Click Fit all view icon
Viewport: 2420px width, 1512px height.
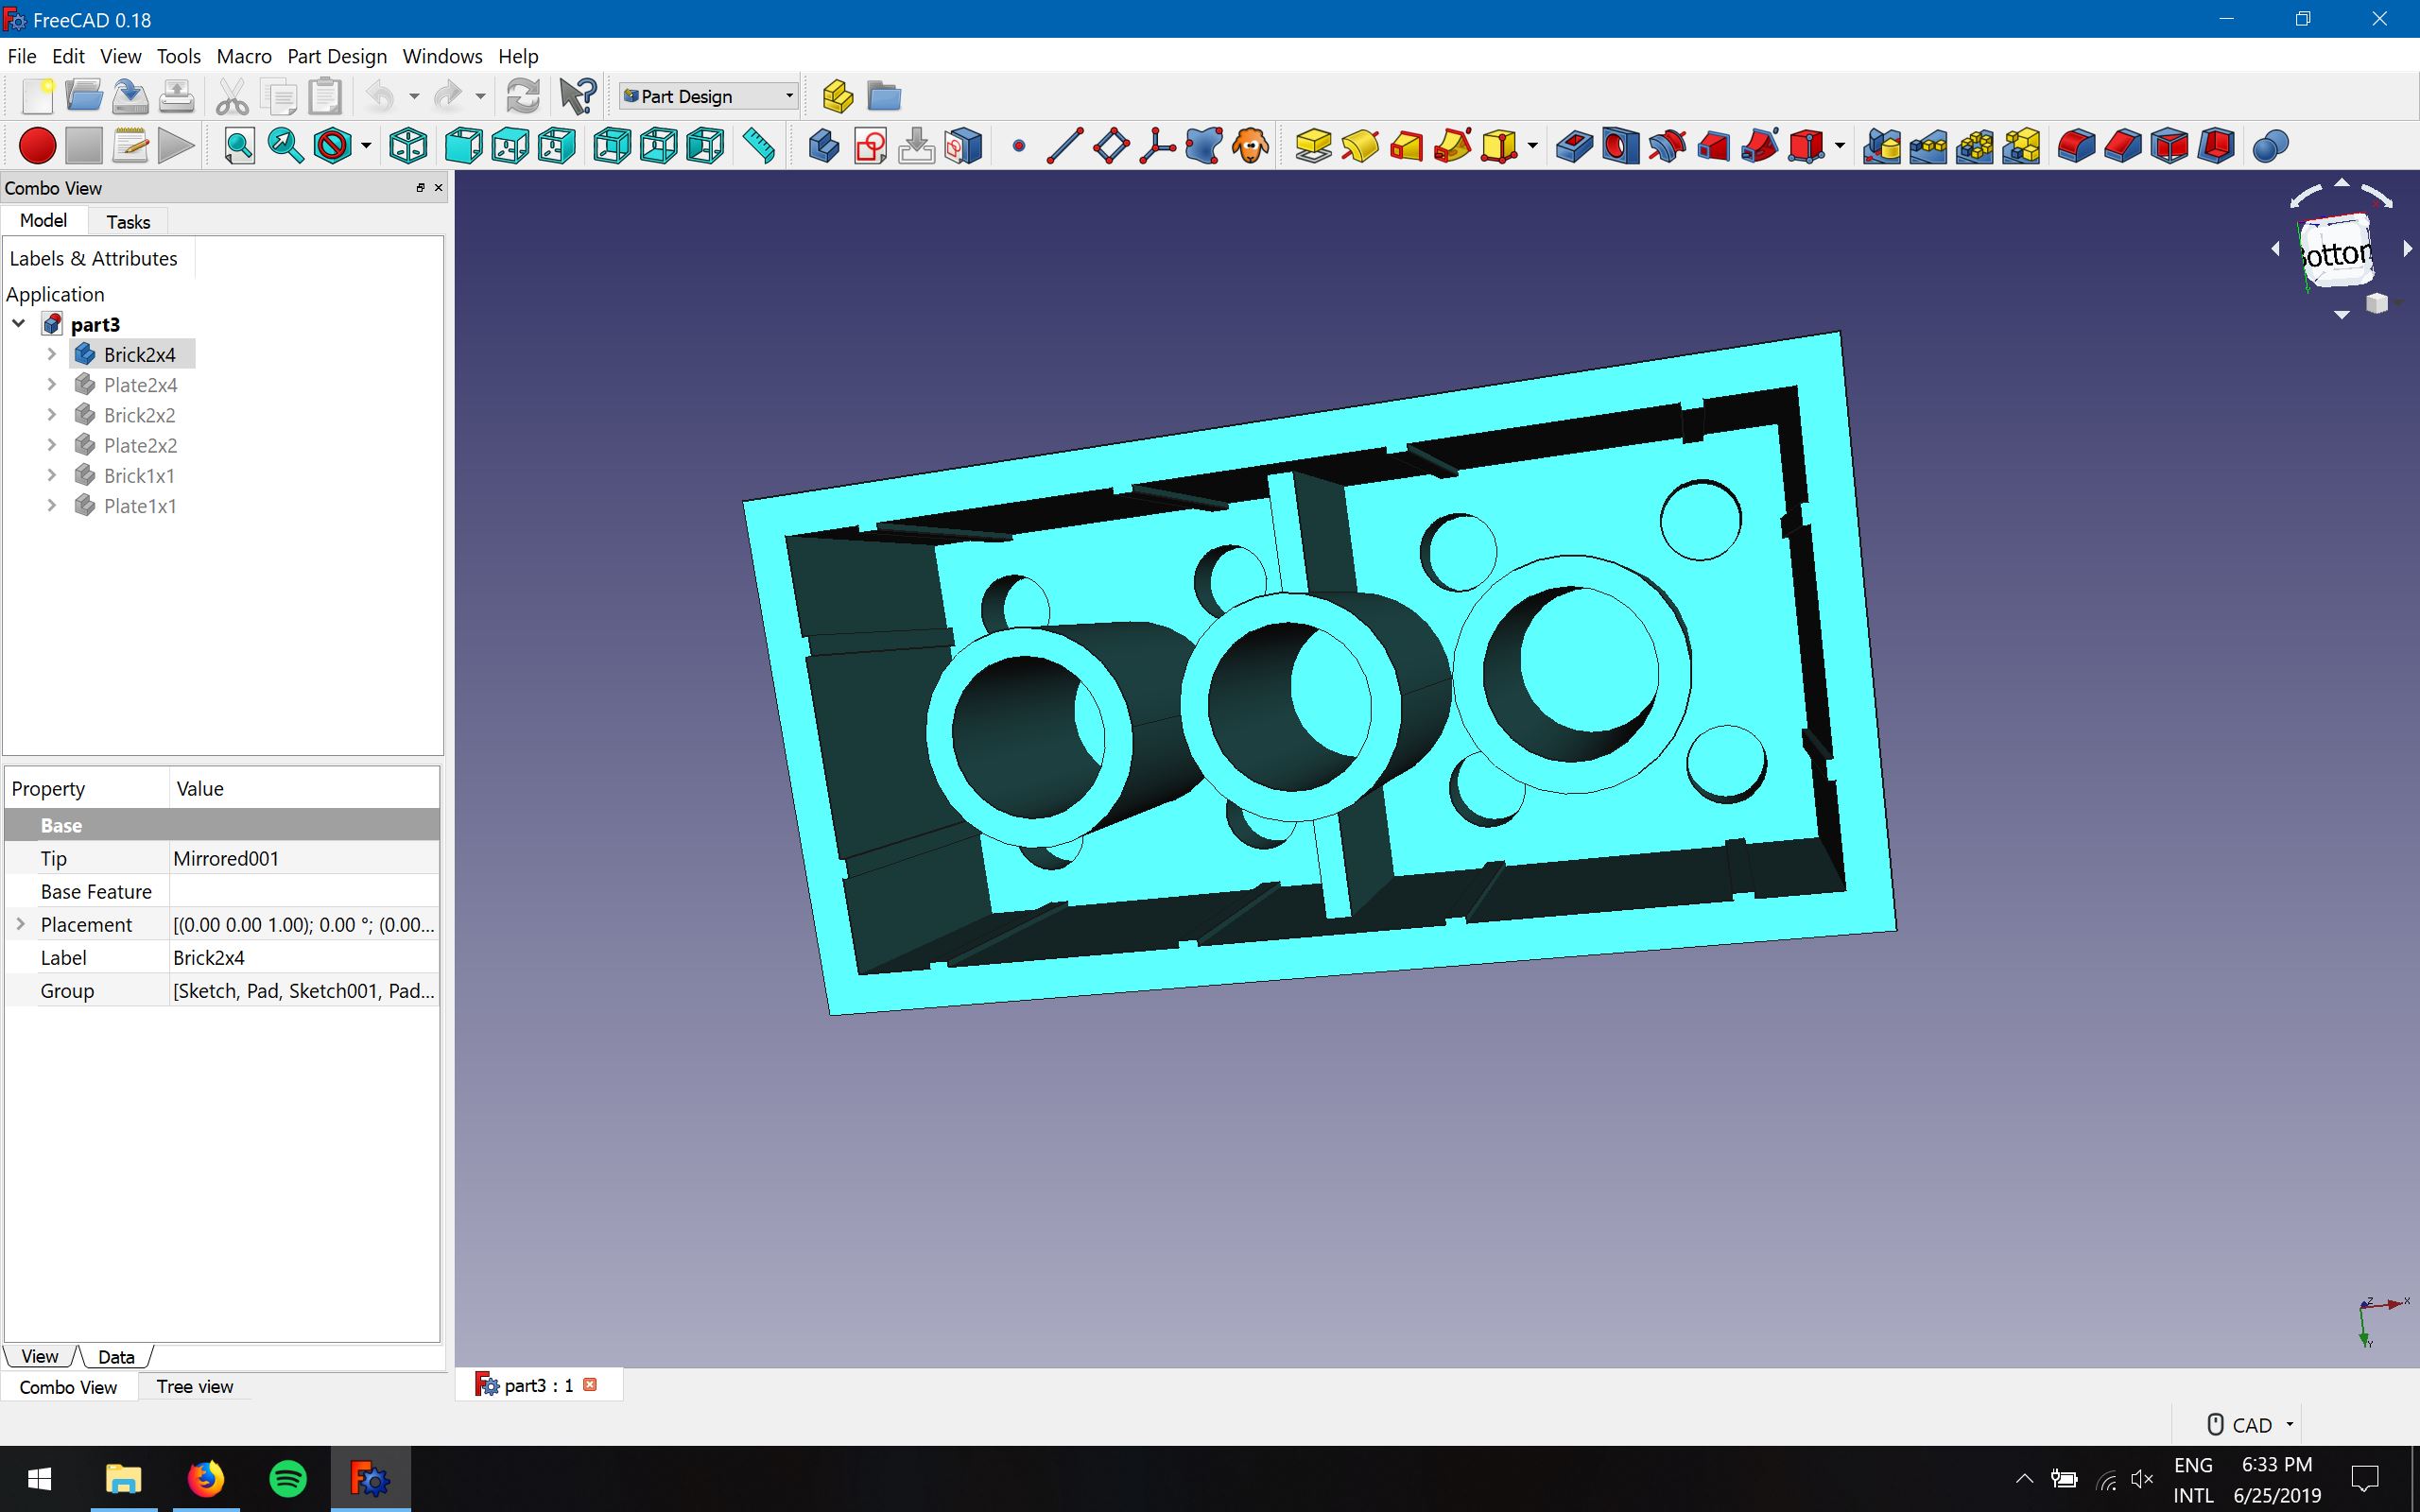(x=239, y=146)
